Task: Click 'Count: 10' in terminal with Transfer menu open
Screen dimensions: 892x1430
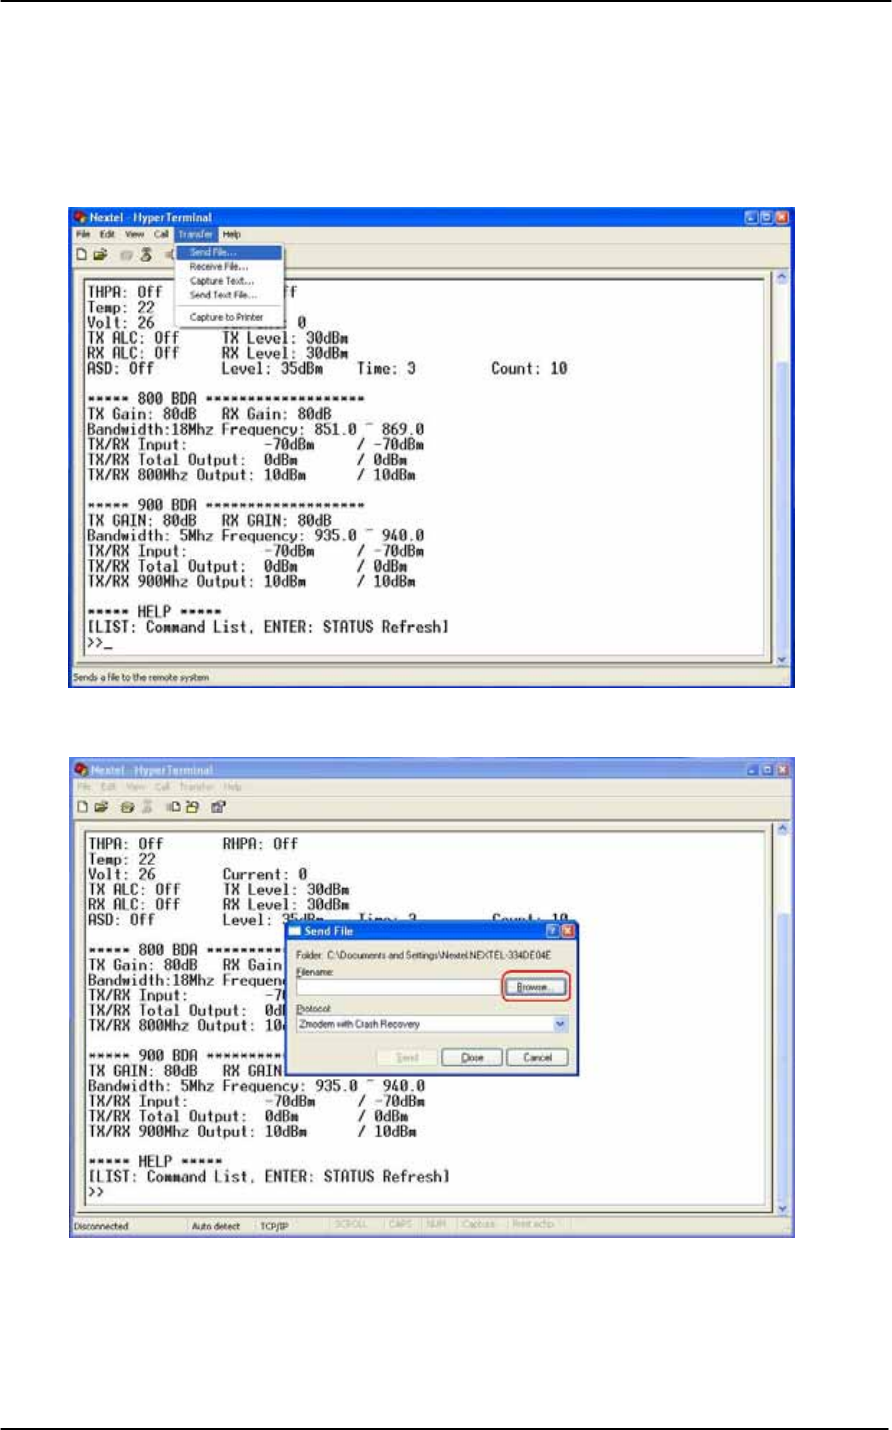Action: click(529, 369)
